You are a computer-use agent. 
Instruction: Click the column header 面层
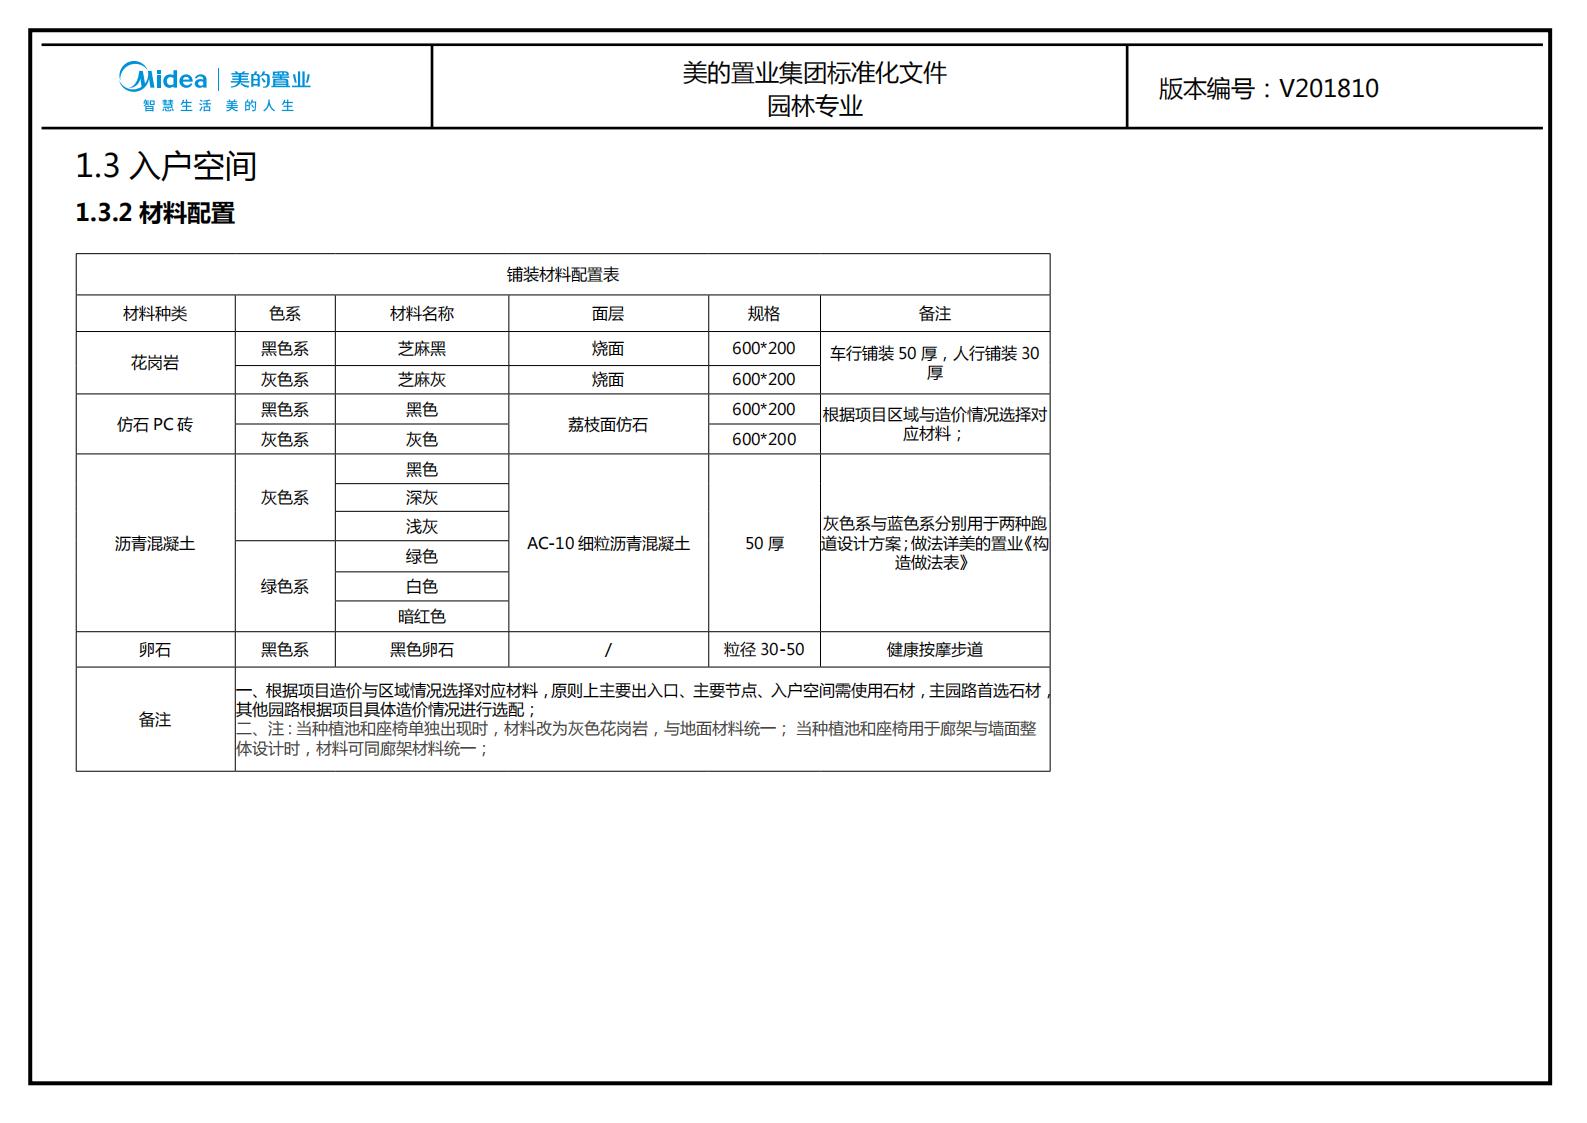(608, 313)
